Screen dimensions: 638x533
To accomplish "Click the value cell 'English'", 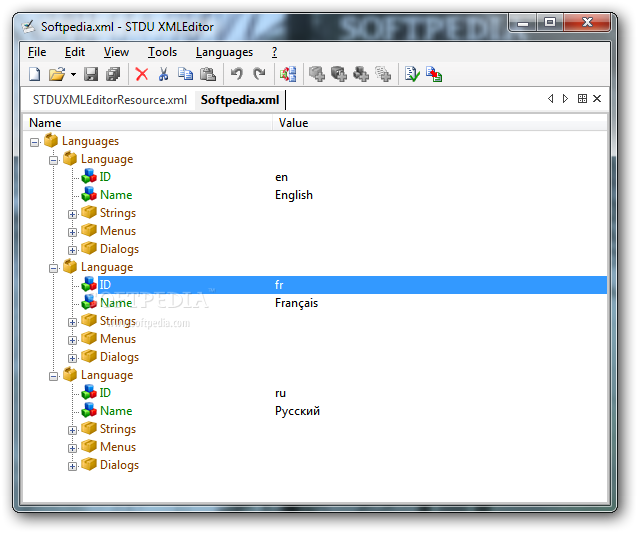I will pyautogui.click(x=294, y=195).
